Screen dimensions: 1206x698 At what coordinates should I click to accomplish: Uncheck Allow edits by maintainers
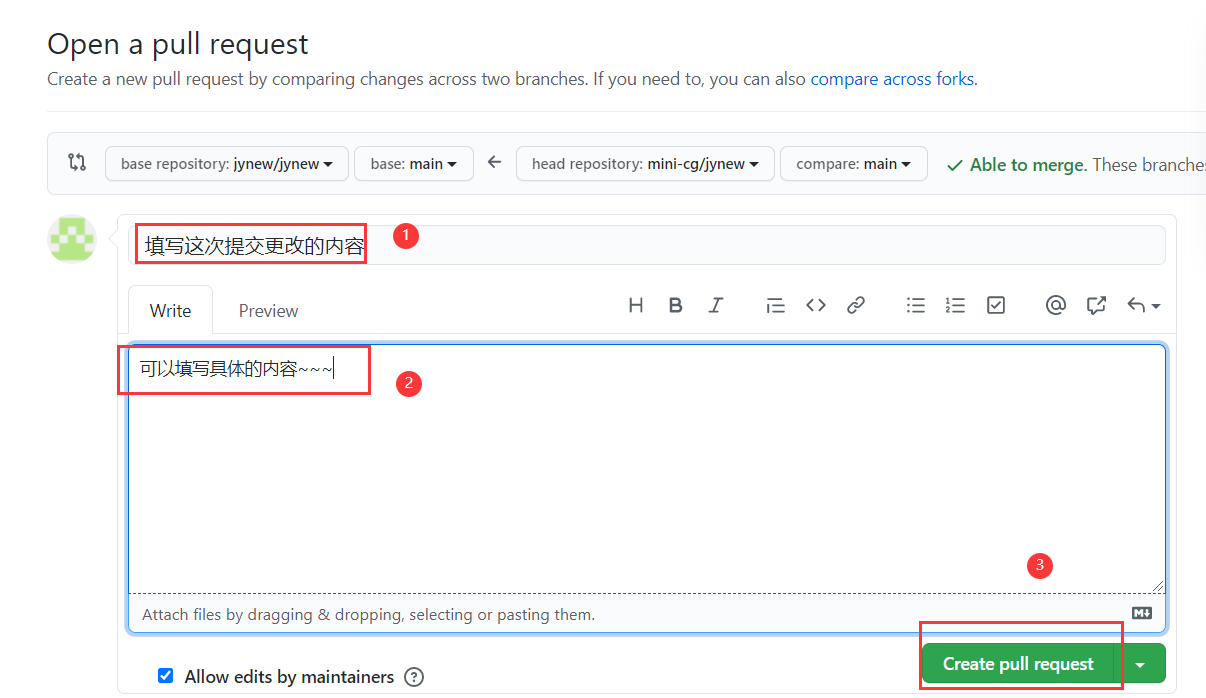tap(165, 676)
